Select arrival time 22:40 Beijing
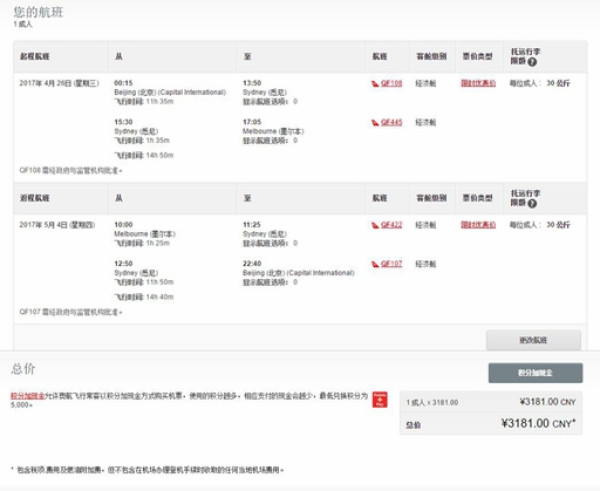Viewport: 600px width, 491px height. point(252,264)
